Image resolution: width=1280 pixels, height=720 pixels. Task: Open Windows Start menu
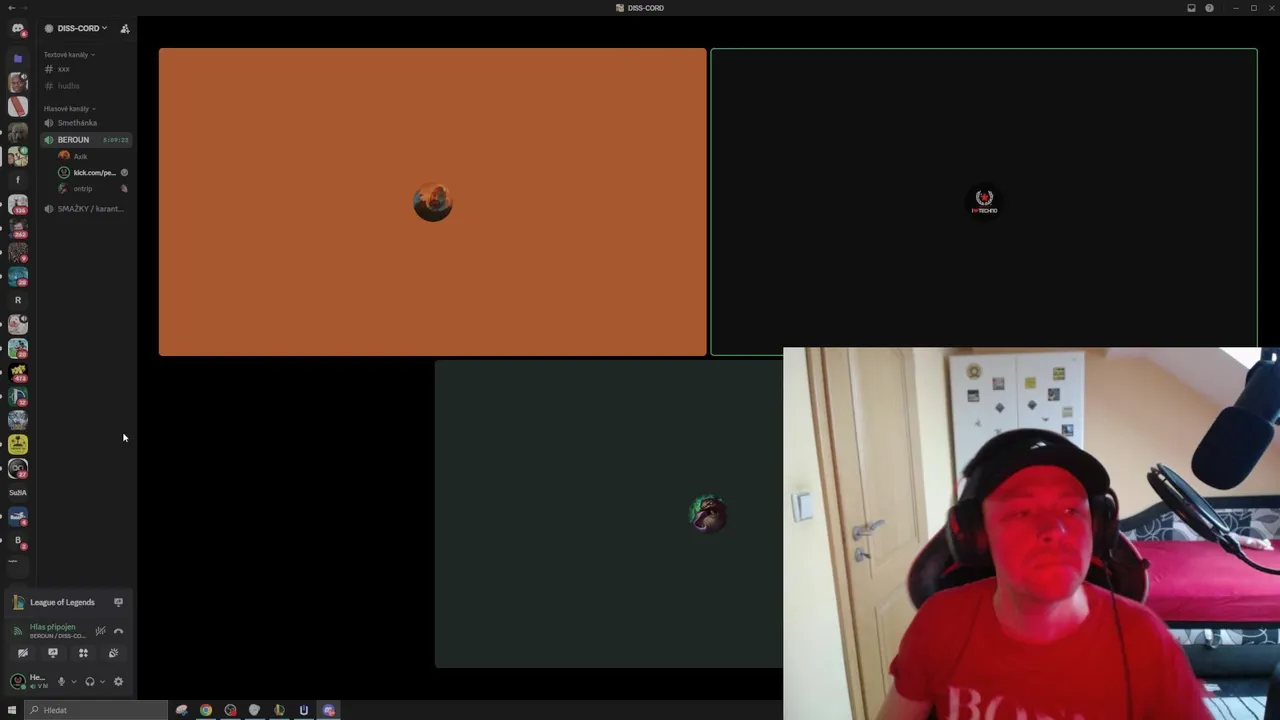12,710
